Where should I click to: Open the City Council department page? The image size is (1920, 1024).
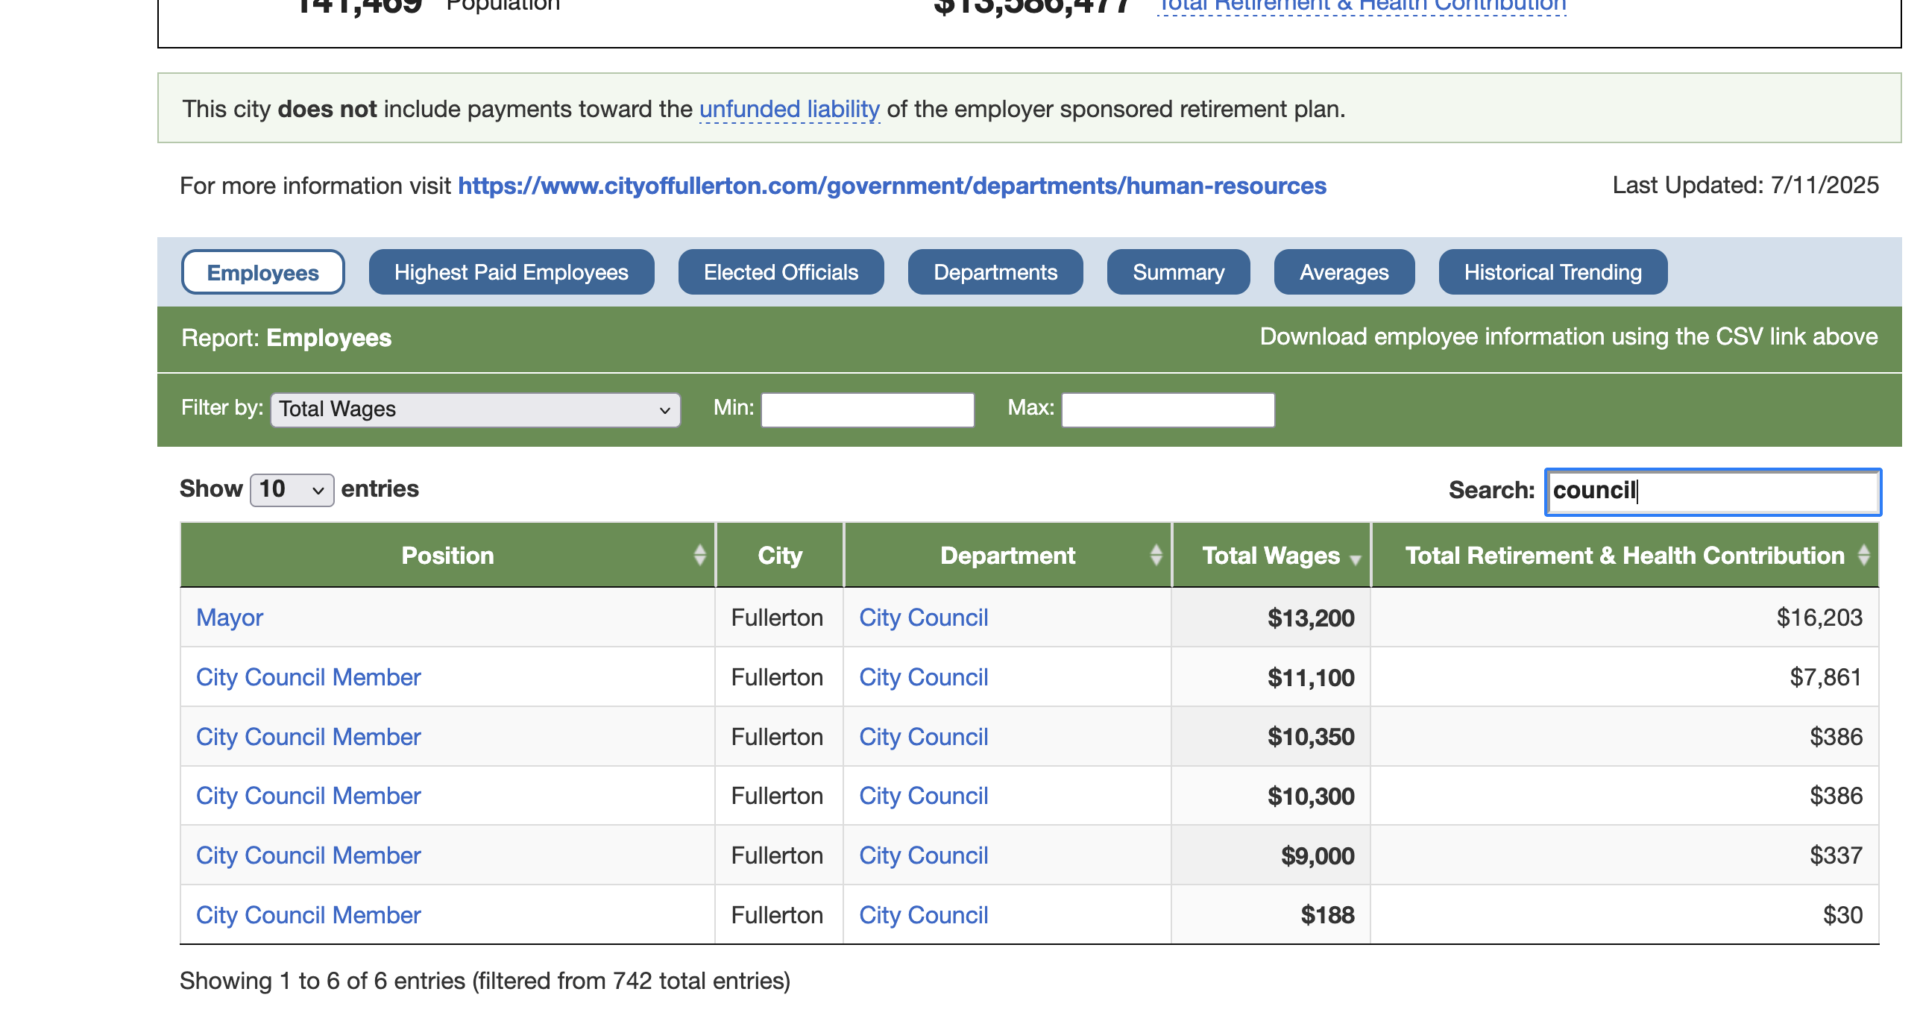922,617
